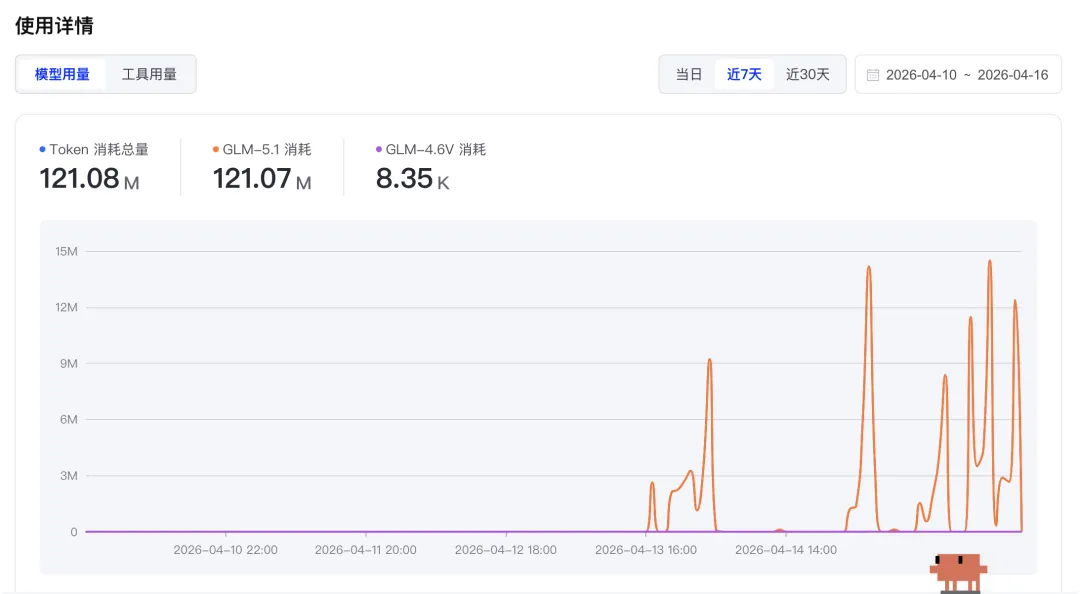Image resolution: width=1080 pixels, height=594 pixels.
Task: Click the pixel mascot icon below the chart
Action: coord(957,572)
